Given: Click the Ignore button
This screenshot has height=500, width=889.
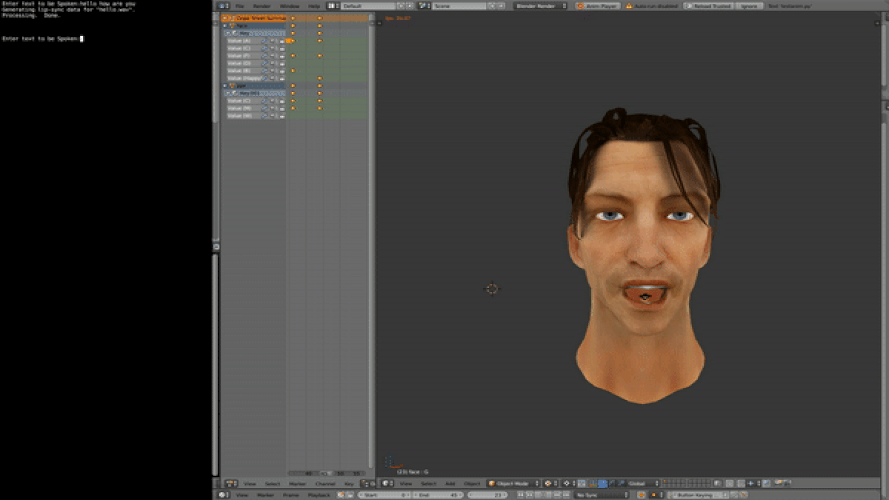Looking at the screenshot, I should click(748, 6).
